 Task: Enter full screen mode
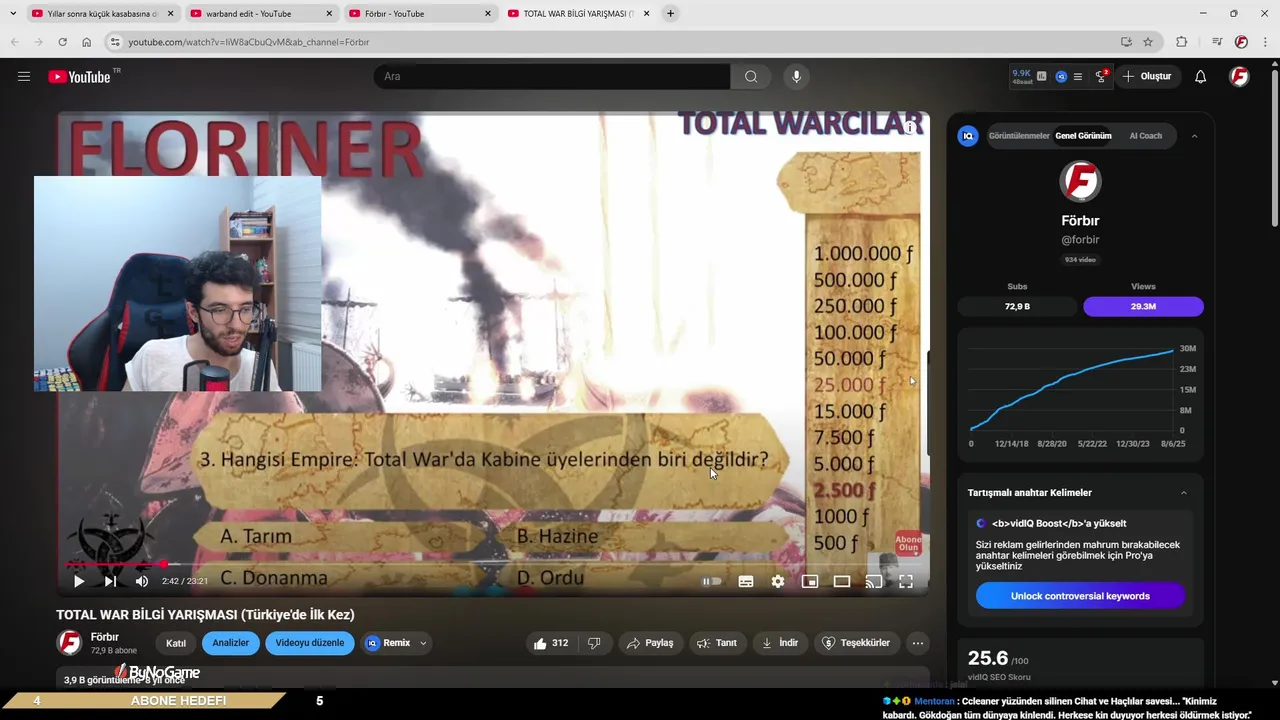click(x=906, y=581)
